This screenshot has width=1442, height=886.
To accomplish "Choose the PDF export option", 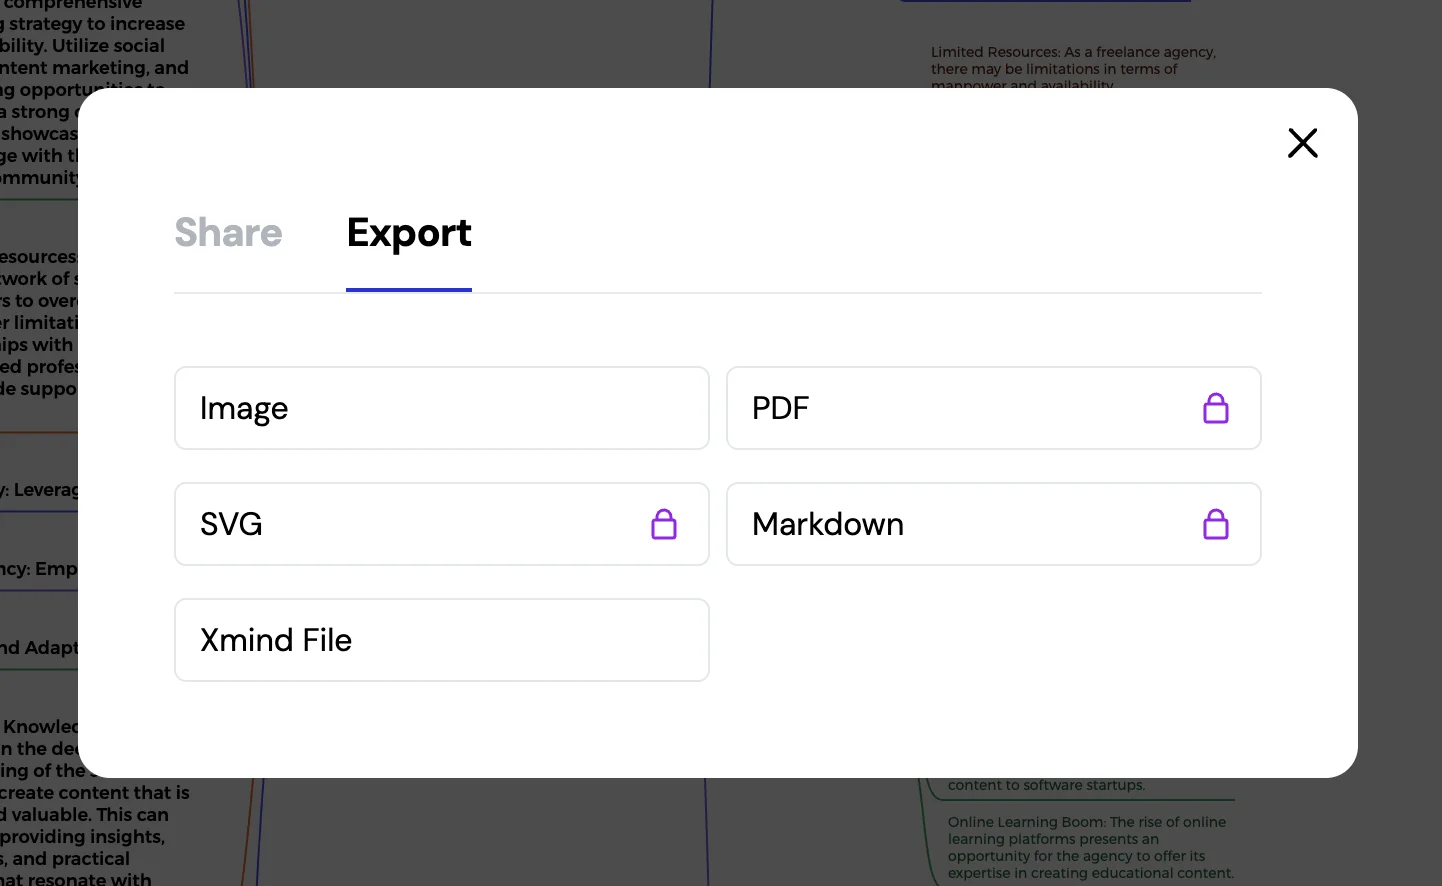I will (993, 408).
